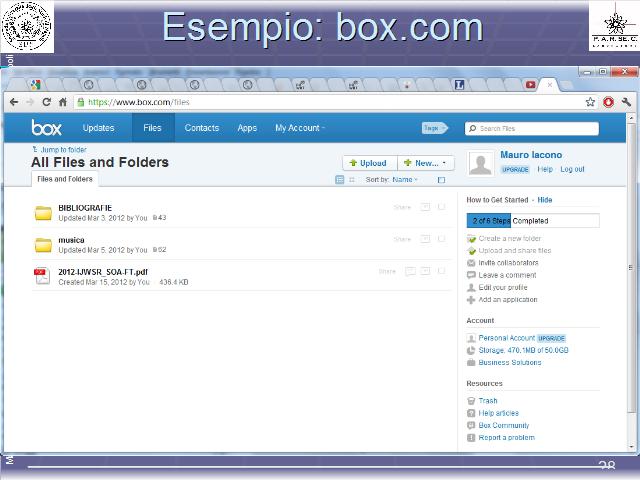Click Invite collaborators step
The height and width of the screenshot is (480, 640).
[508, 263]
